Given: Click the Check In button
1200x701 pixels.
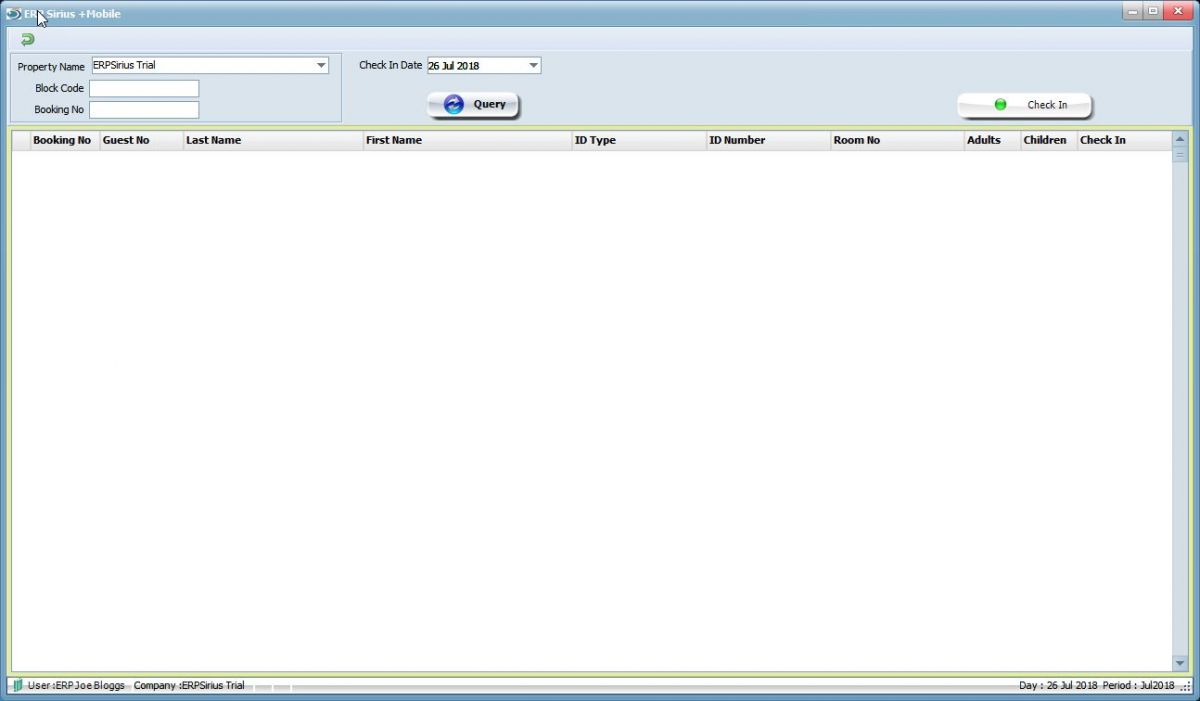Looking at the screenshot, I should click(1024, 104).
